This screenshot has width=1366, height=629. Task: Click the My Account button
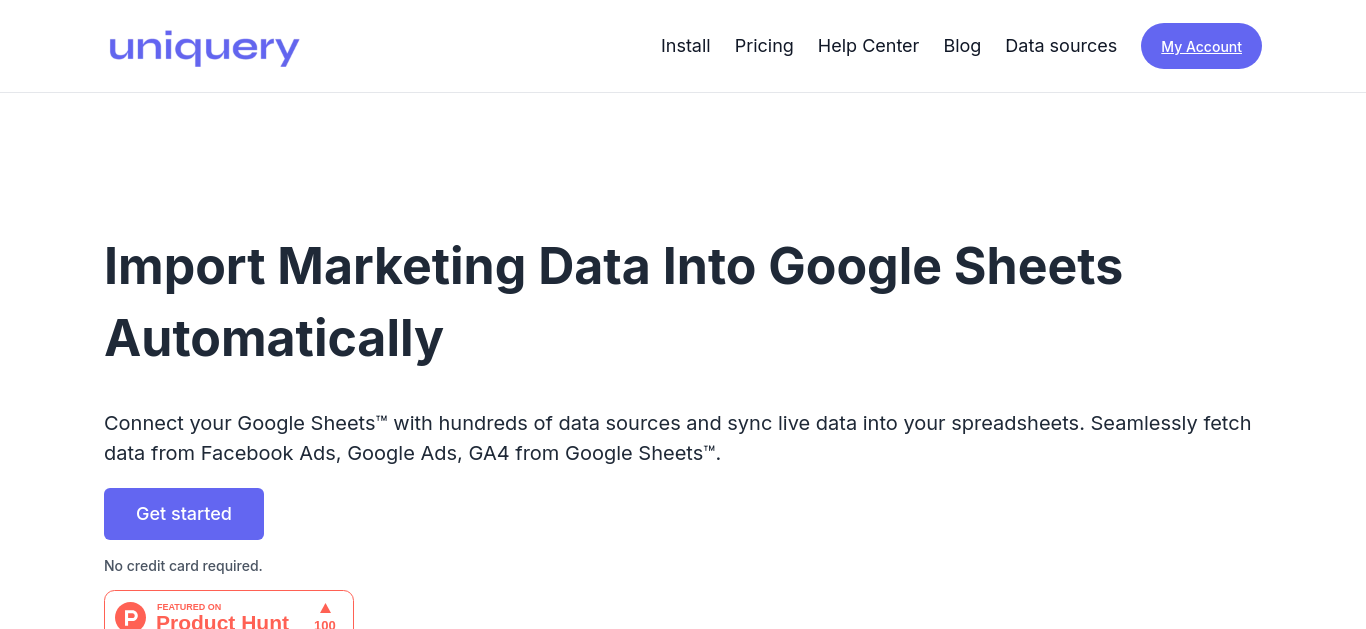[1201, 46]
